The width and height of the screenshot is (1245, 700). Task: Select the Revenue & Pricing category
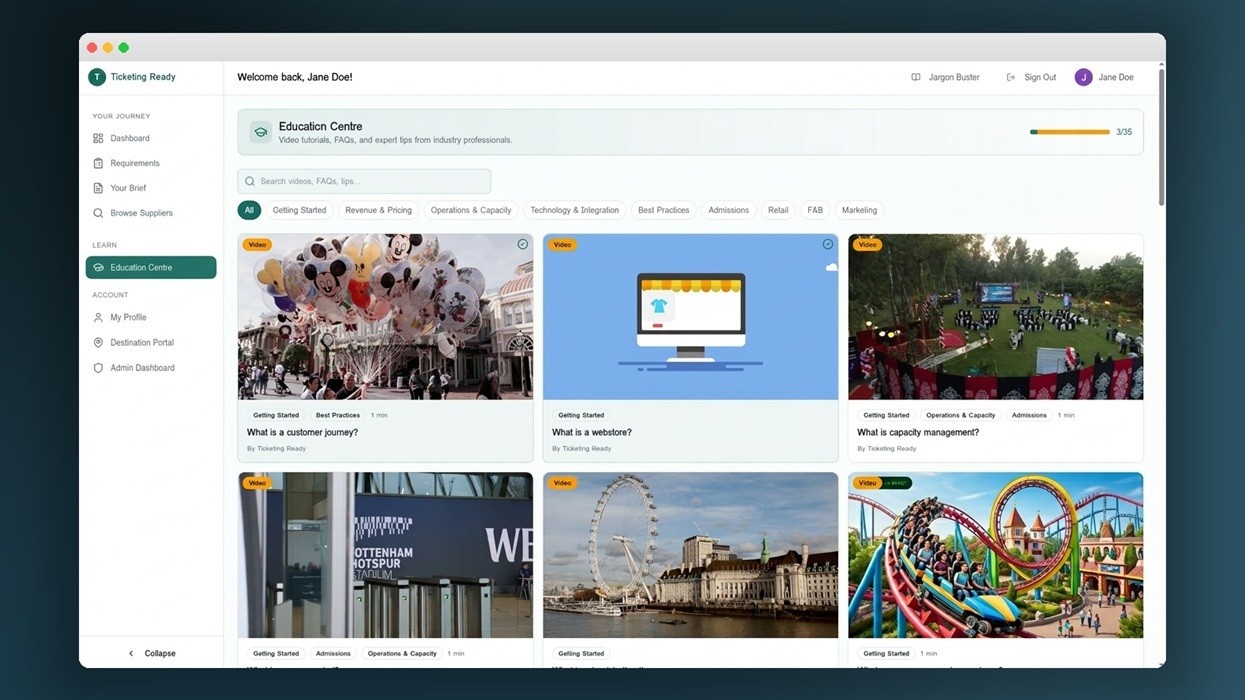(x=379, y=210)
